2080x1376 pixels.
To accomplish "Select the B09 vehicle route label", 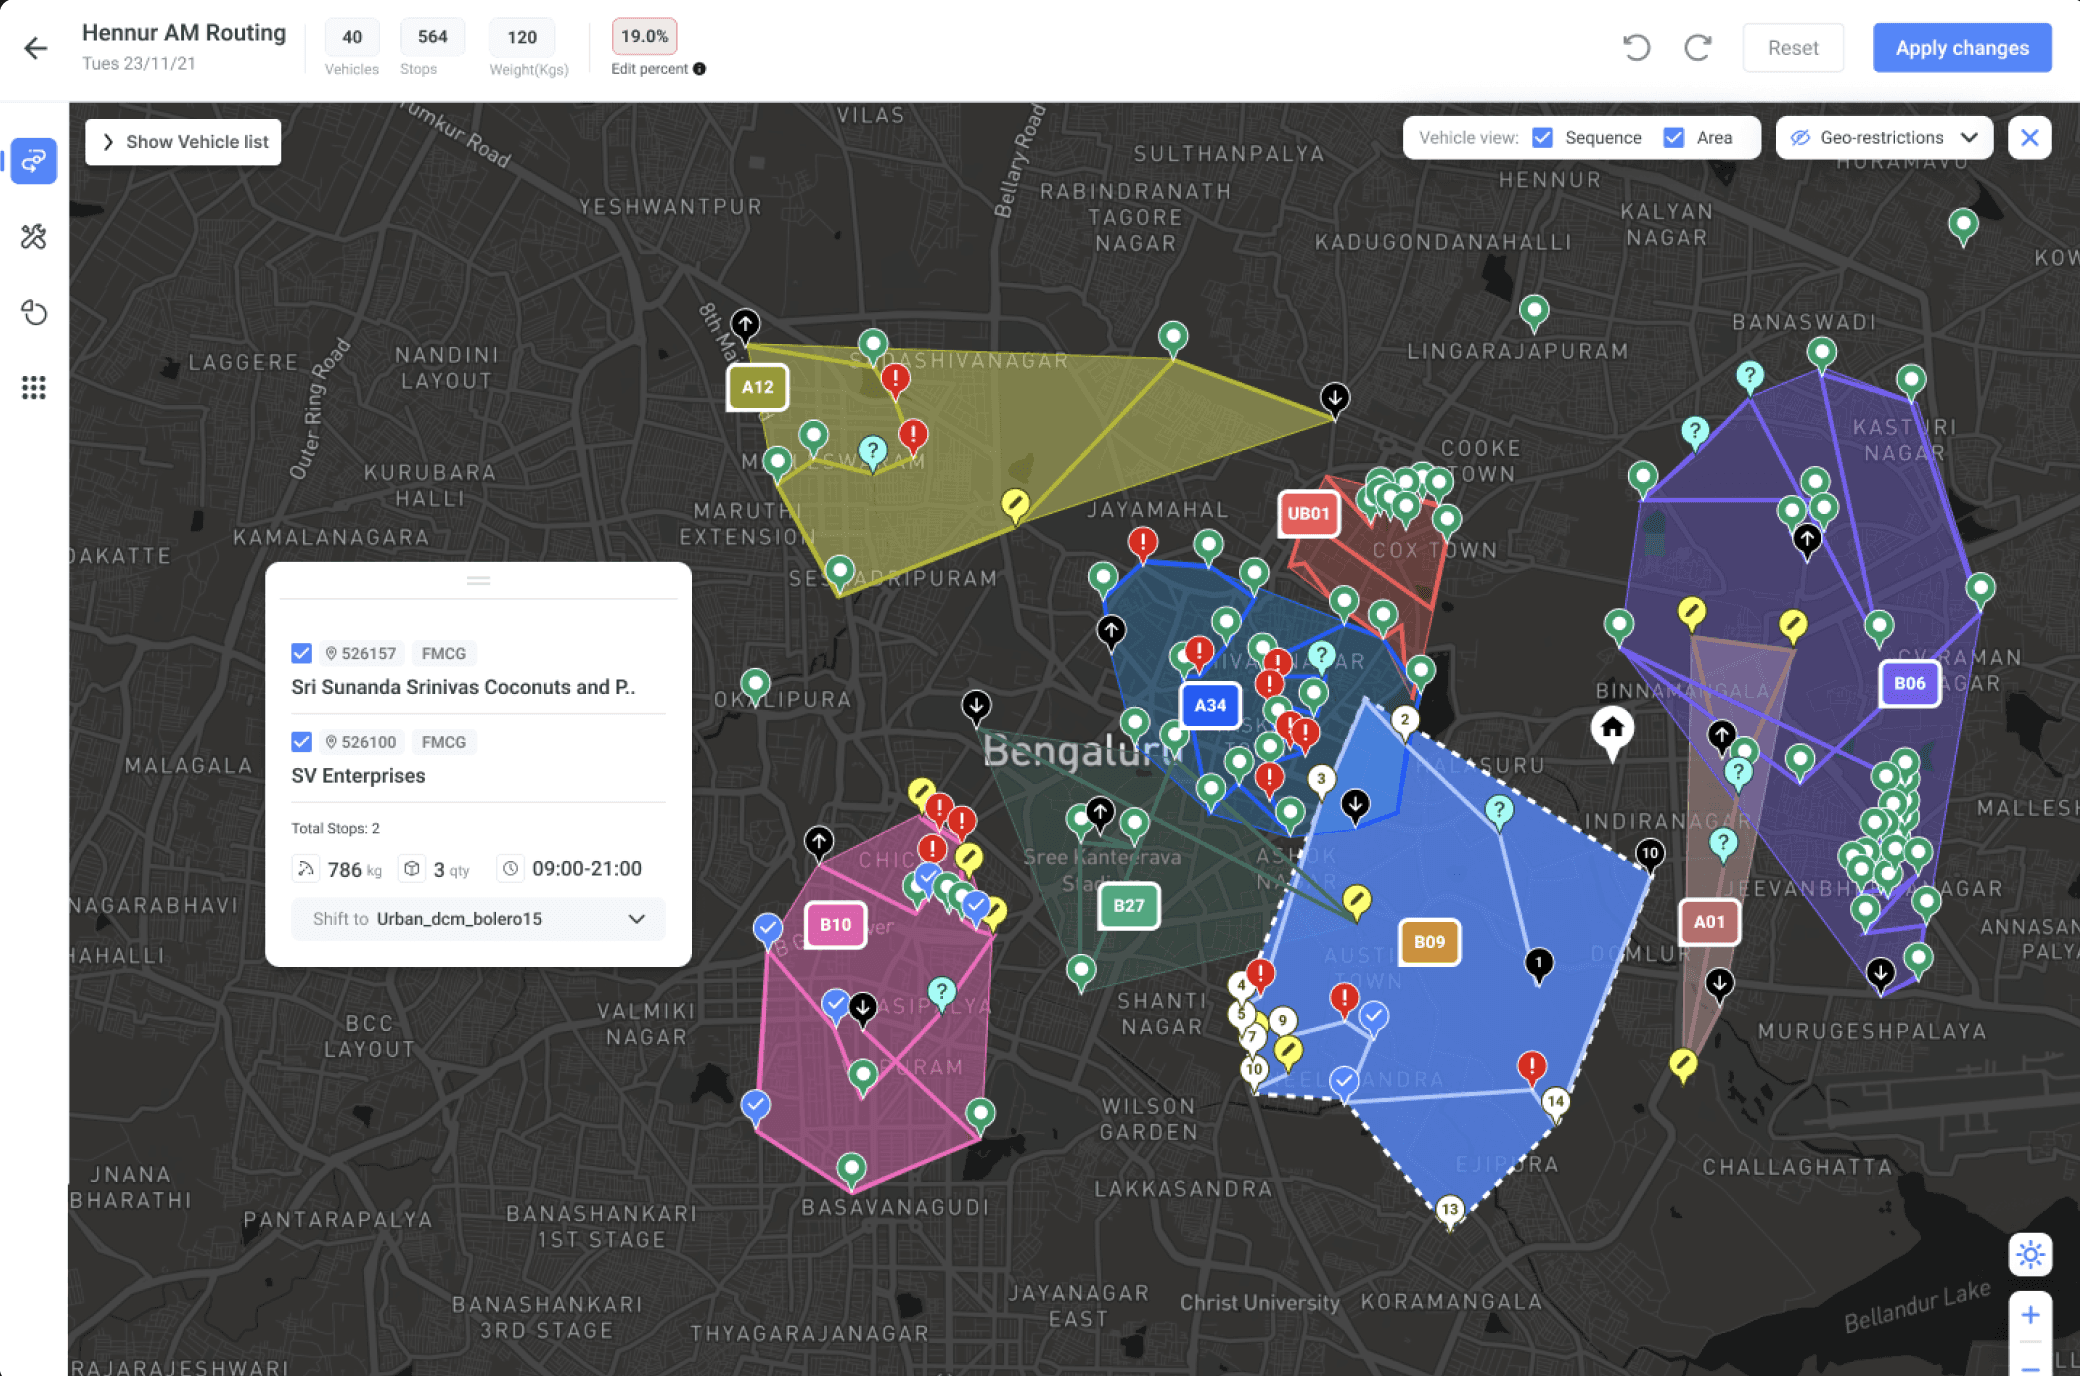I will pos(1429,942).
